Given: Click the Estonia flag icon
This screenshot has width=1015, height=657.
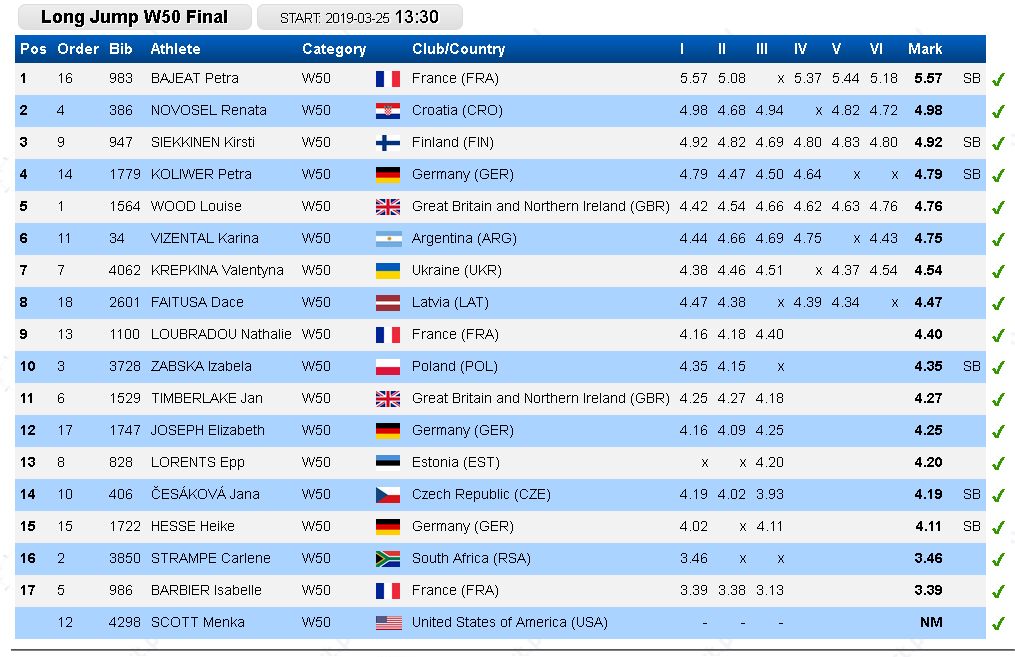Looking at the screenshot, I should (x=387, y=463).
